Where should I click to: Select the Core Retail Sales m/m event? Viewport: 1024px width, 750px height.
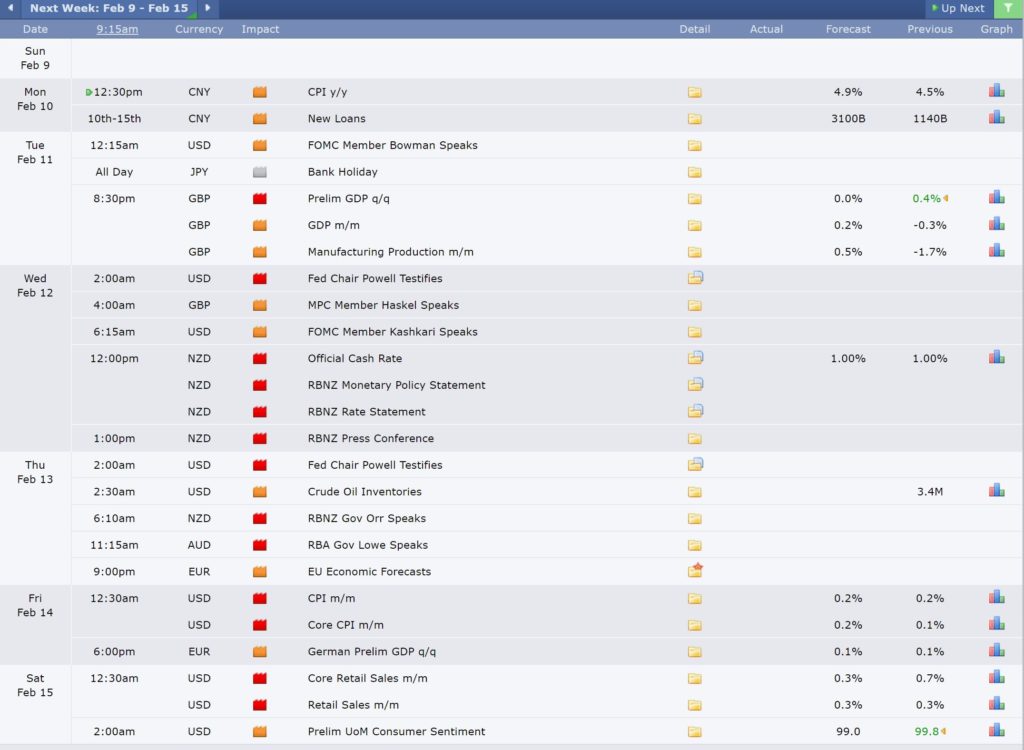coord(368,679)
